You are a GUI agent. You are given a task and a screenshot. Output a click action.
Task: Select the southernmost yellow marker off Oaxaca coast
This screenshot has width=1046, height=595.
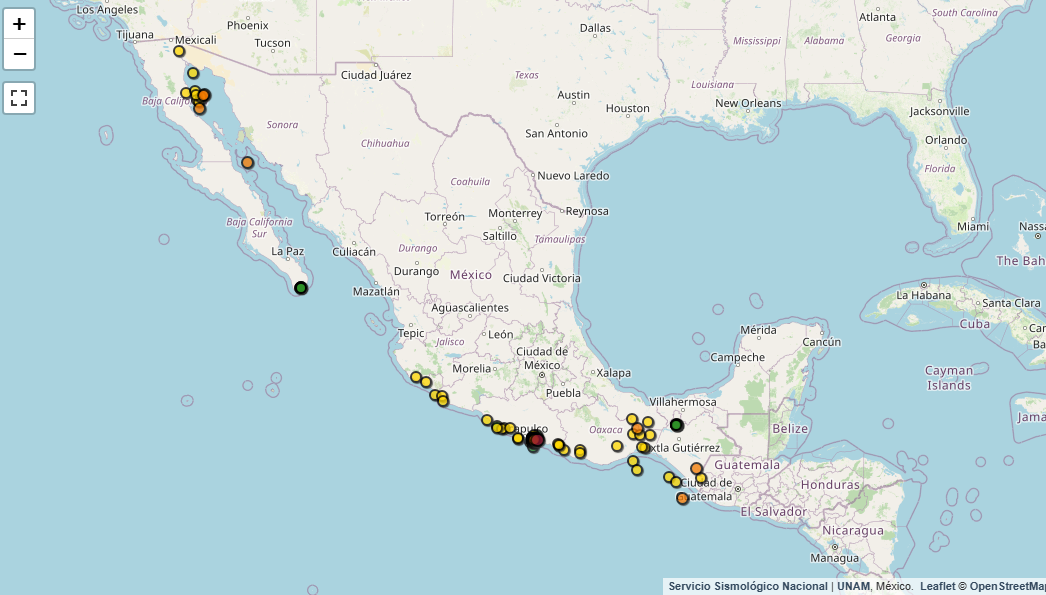tap(637, 470)
